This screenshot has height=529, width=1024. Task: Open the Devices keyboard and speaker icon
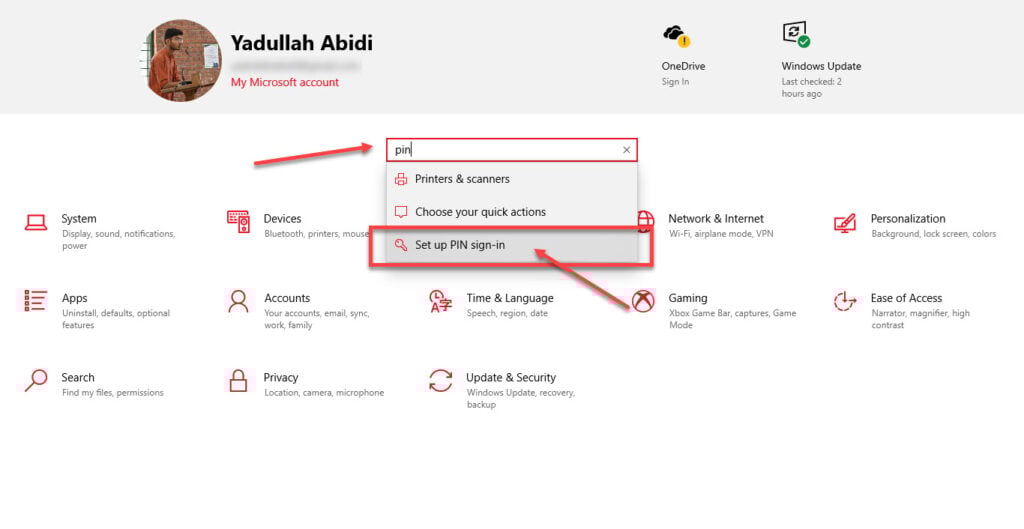coord(238,222)
